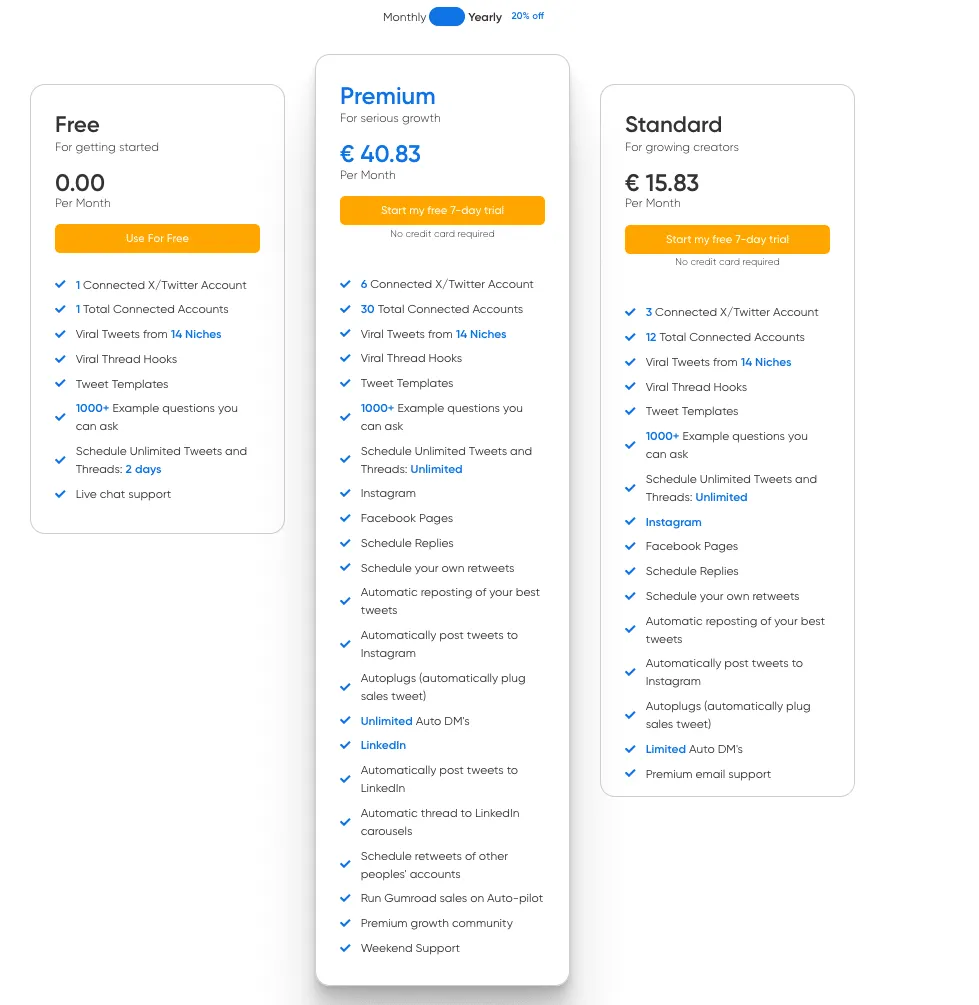
Task: Open the Instagram link in Standard plan
Action: 673,522
